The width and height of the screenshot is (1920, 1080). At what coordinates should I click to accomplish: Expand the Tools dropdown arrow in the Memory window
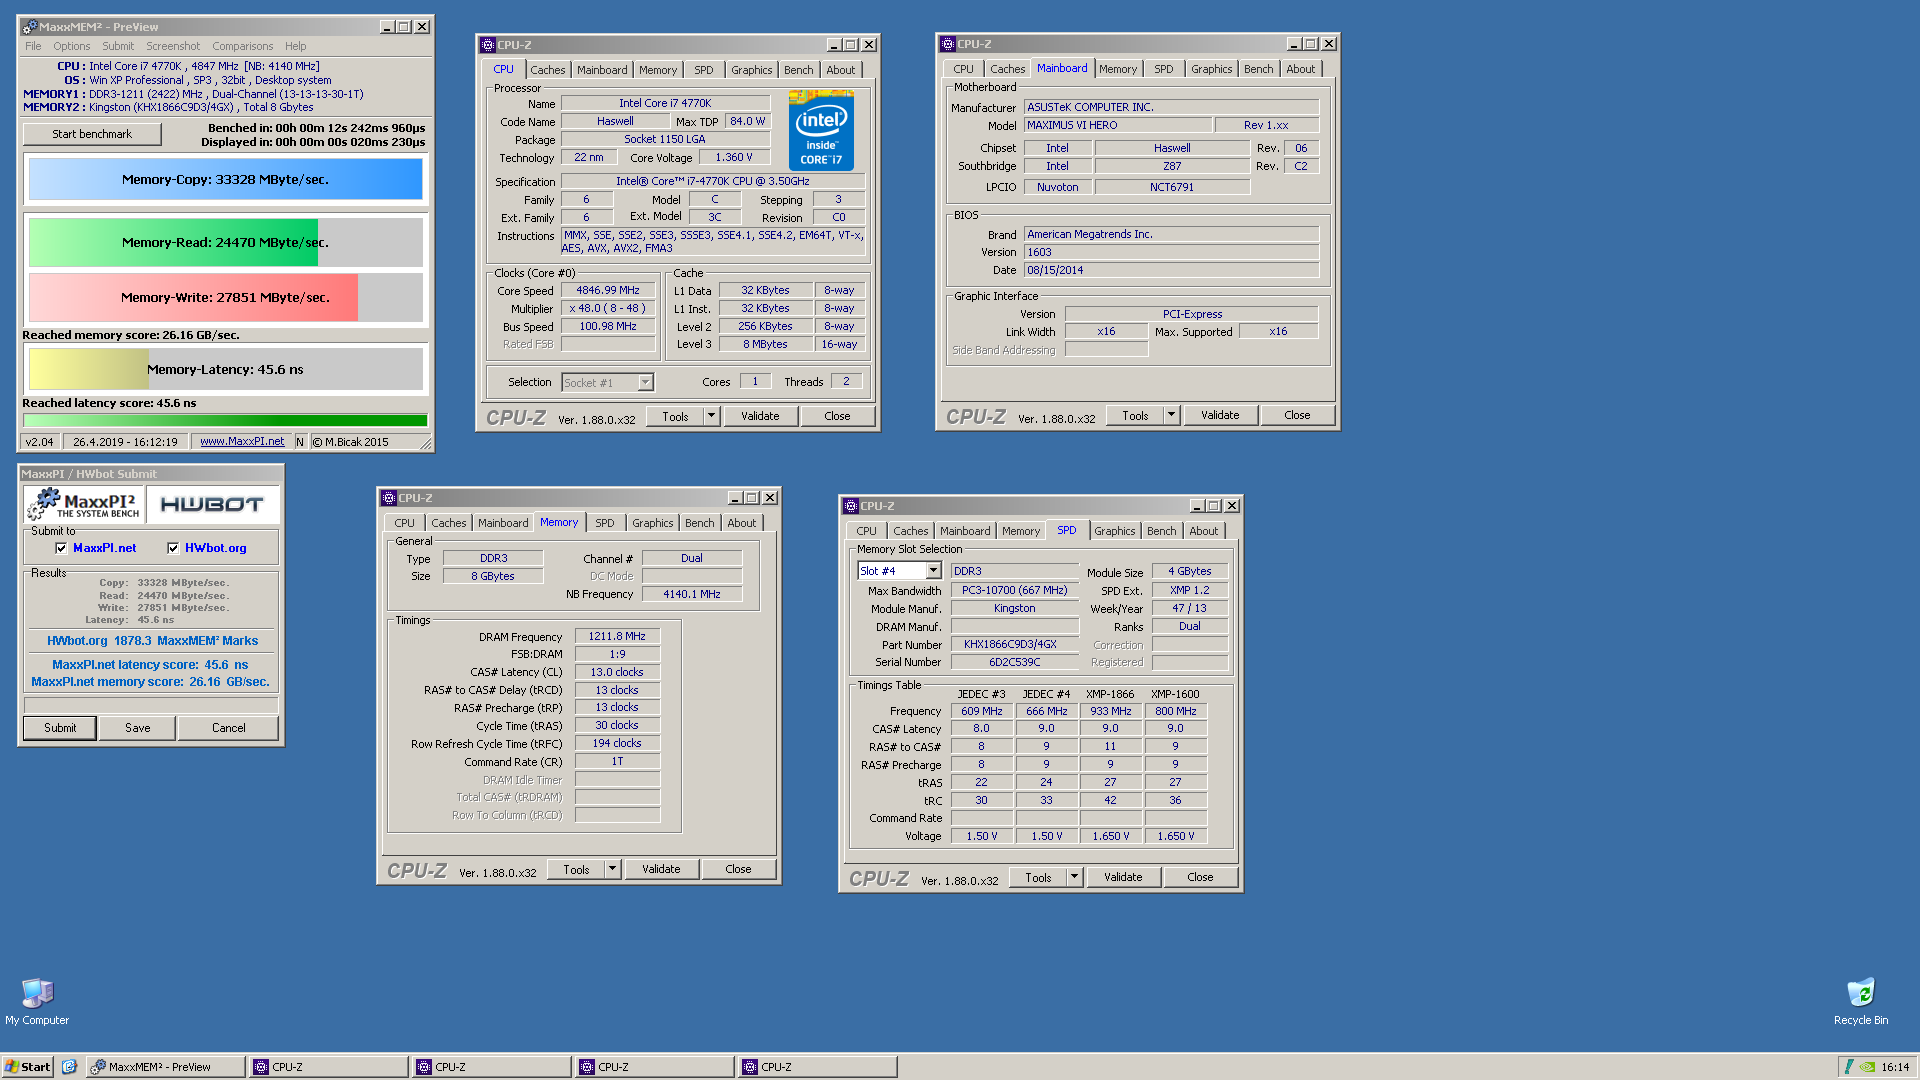612,869
